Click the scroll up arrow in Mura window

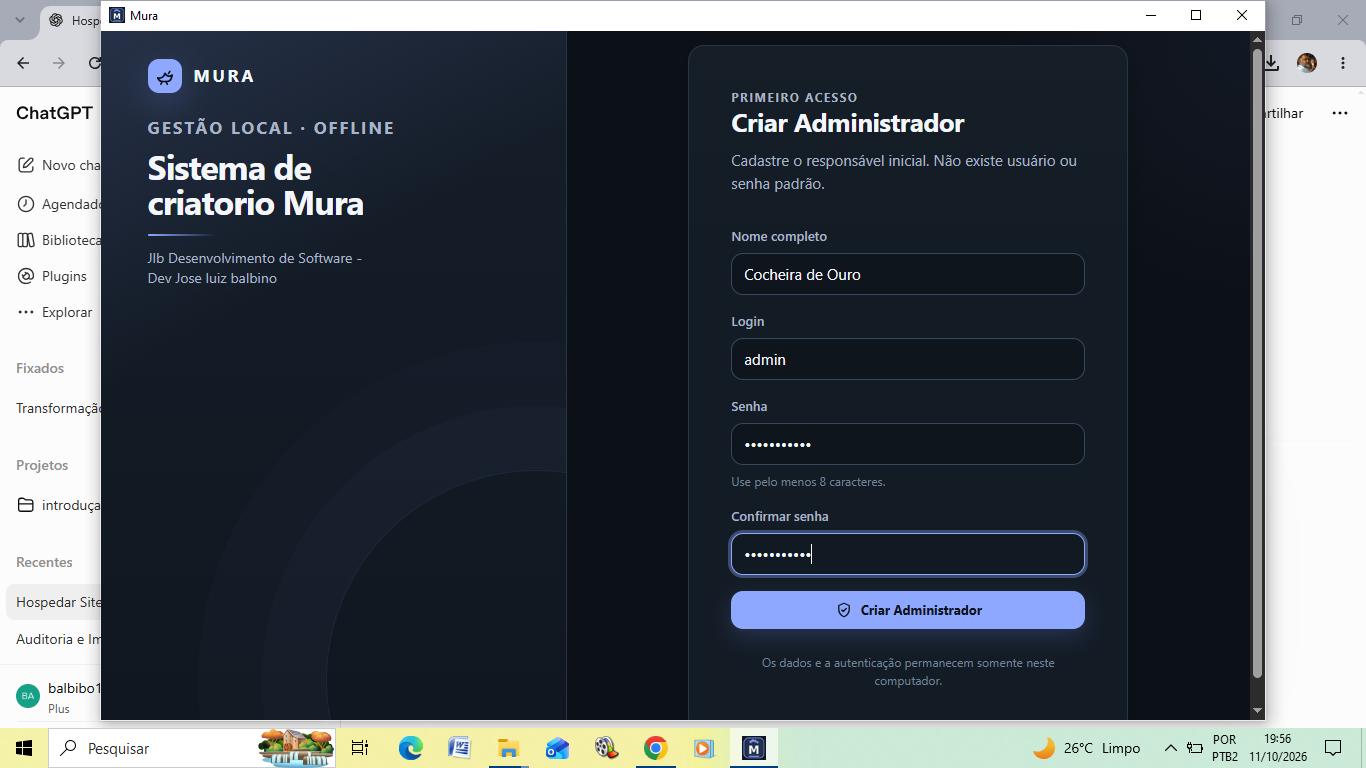(x=1258, y=39)
